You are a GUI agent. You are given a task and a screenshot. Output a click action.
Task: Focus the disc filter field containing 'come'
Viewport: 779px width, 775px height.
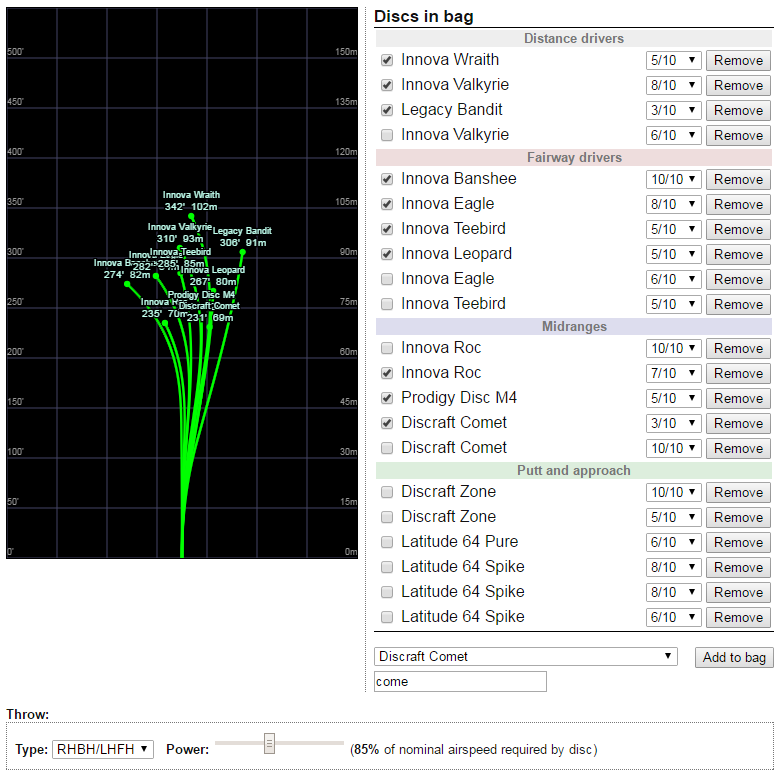(x=460, y=681)
